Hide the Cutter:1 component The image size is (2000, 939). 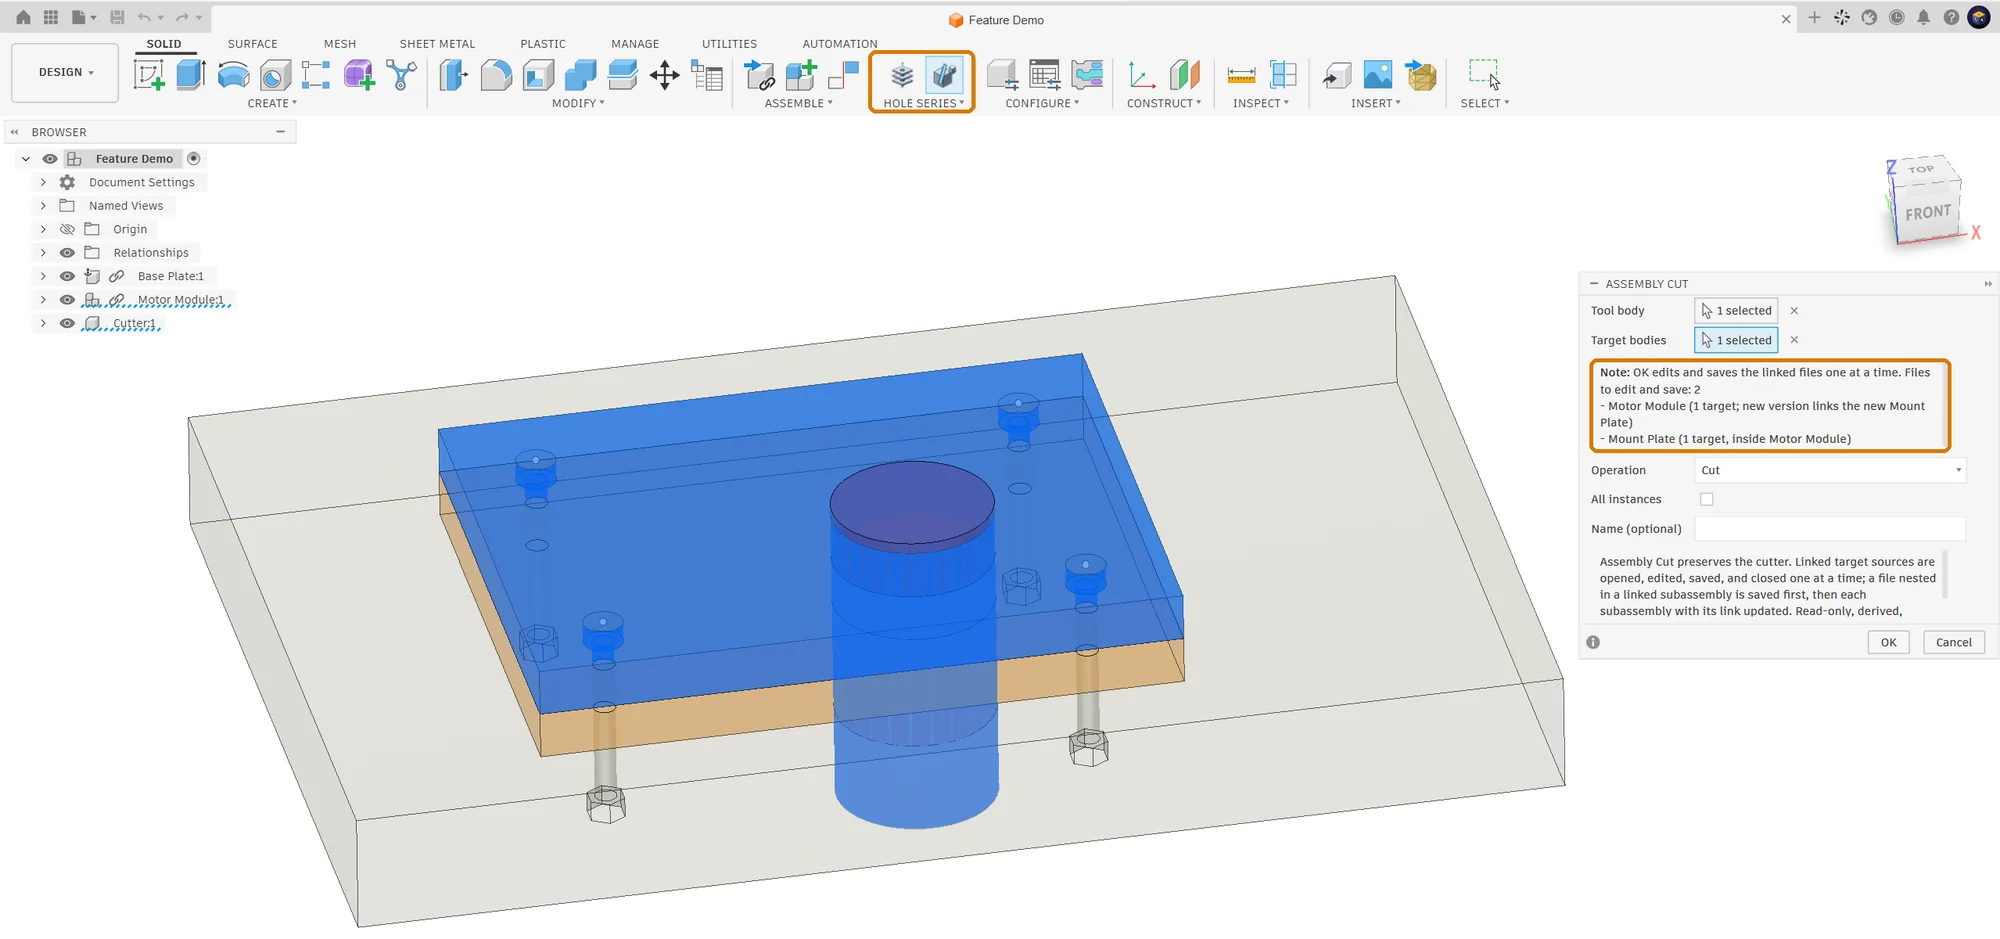coord(67,323)
